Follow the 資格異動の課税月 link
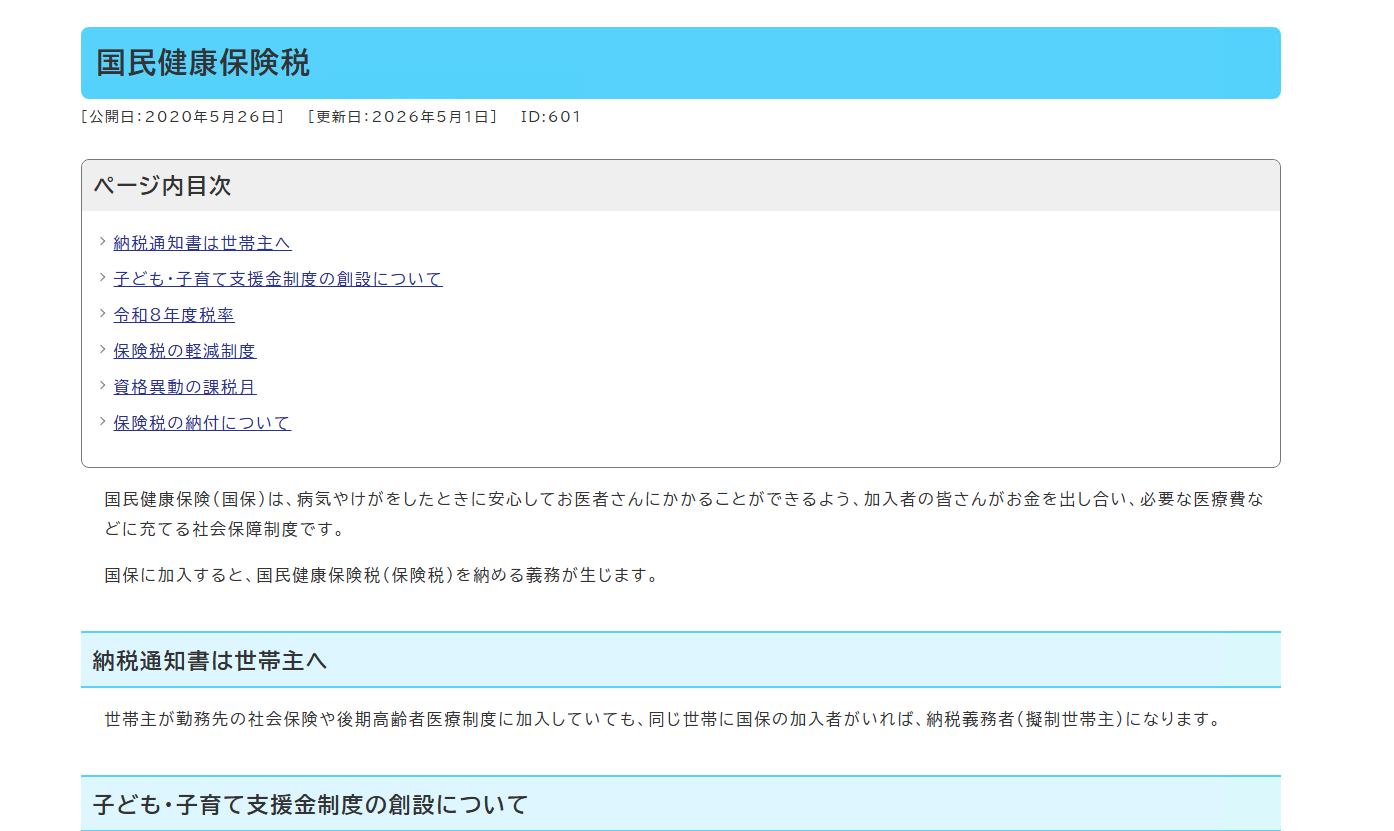 [x=185, y=387]
